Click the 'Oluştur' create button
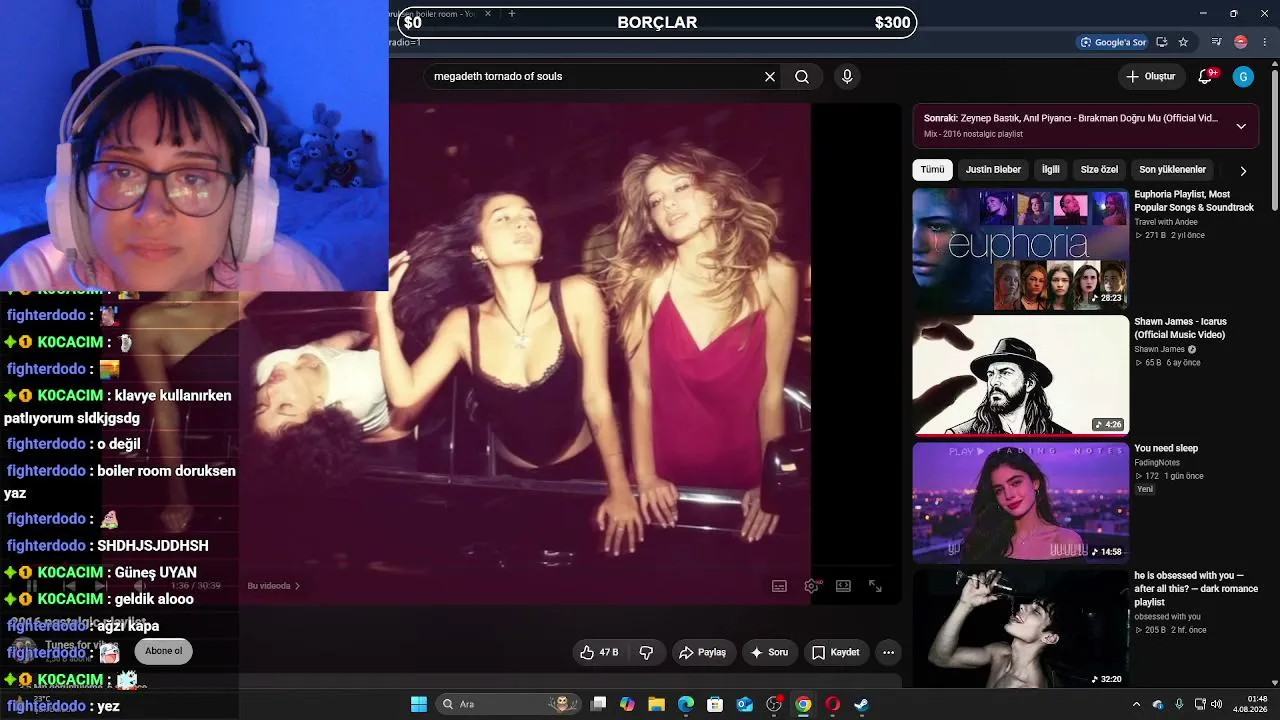Screen dimensions: 1280x720 1150,77
